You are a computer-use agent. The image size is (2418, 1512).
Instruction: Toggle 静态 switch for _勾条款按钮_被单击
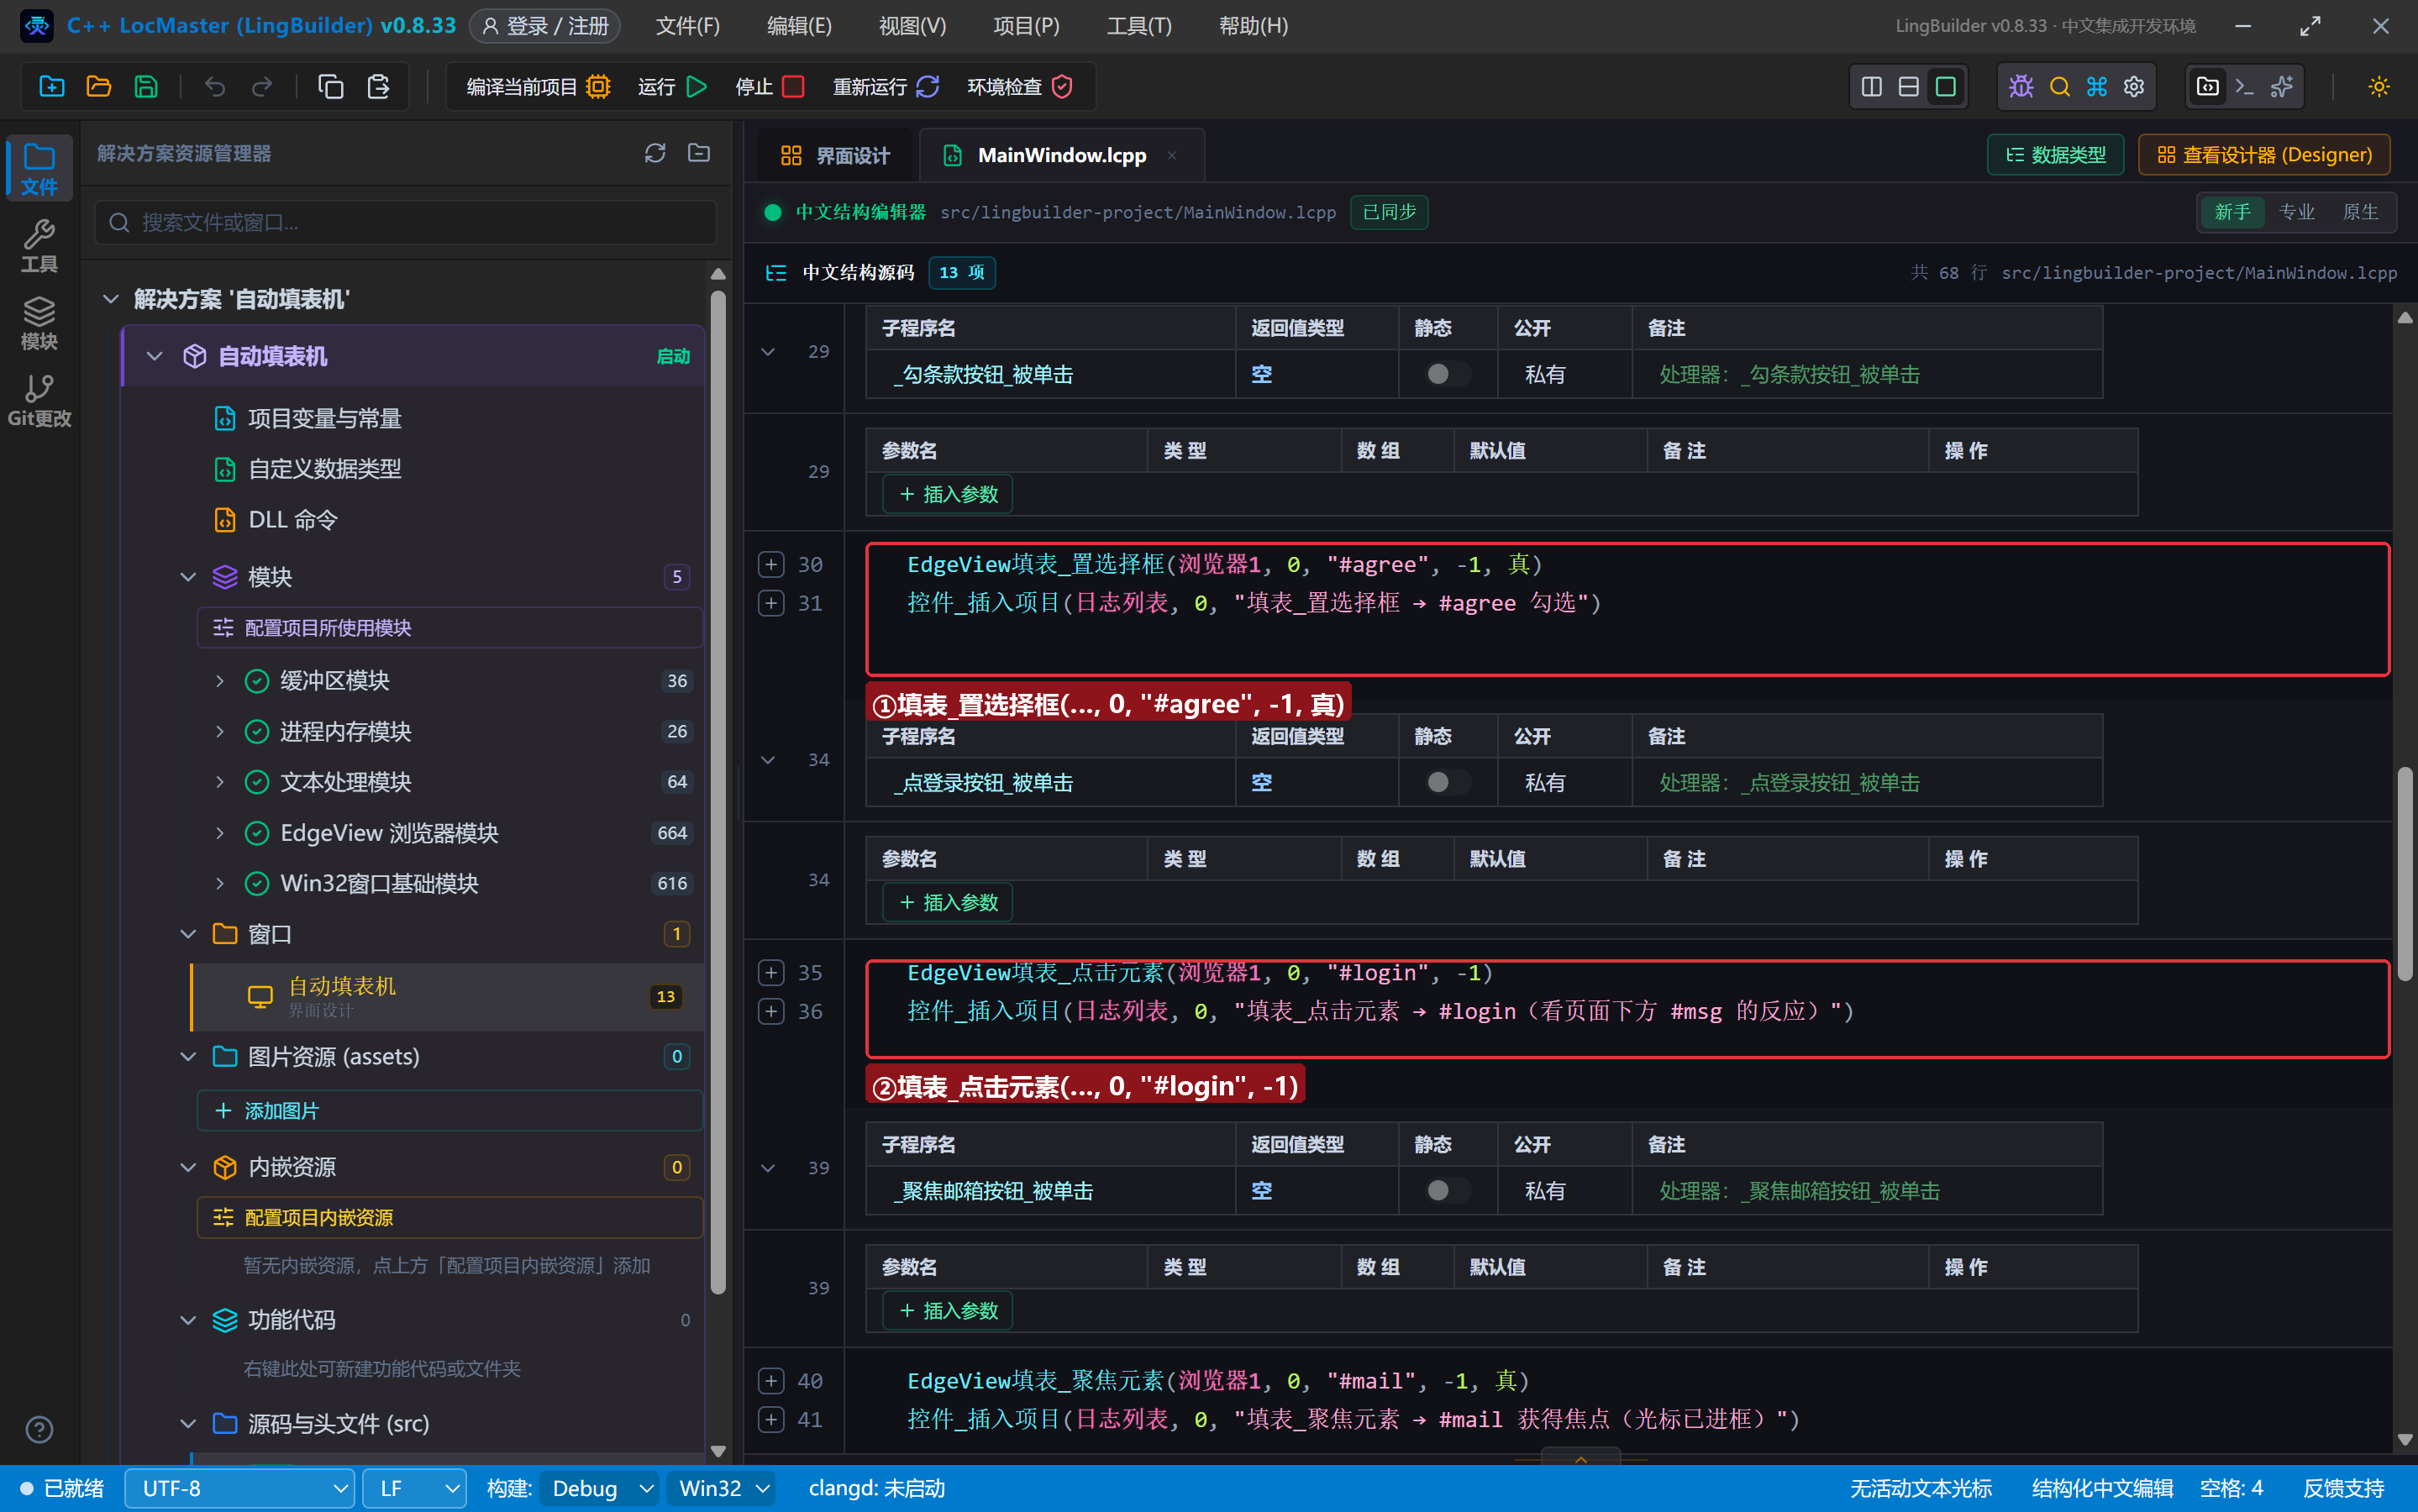coord(1446,374)
